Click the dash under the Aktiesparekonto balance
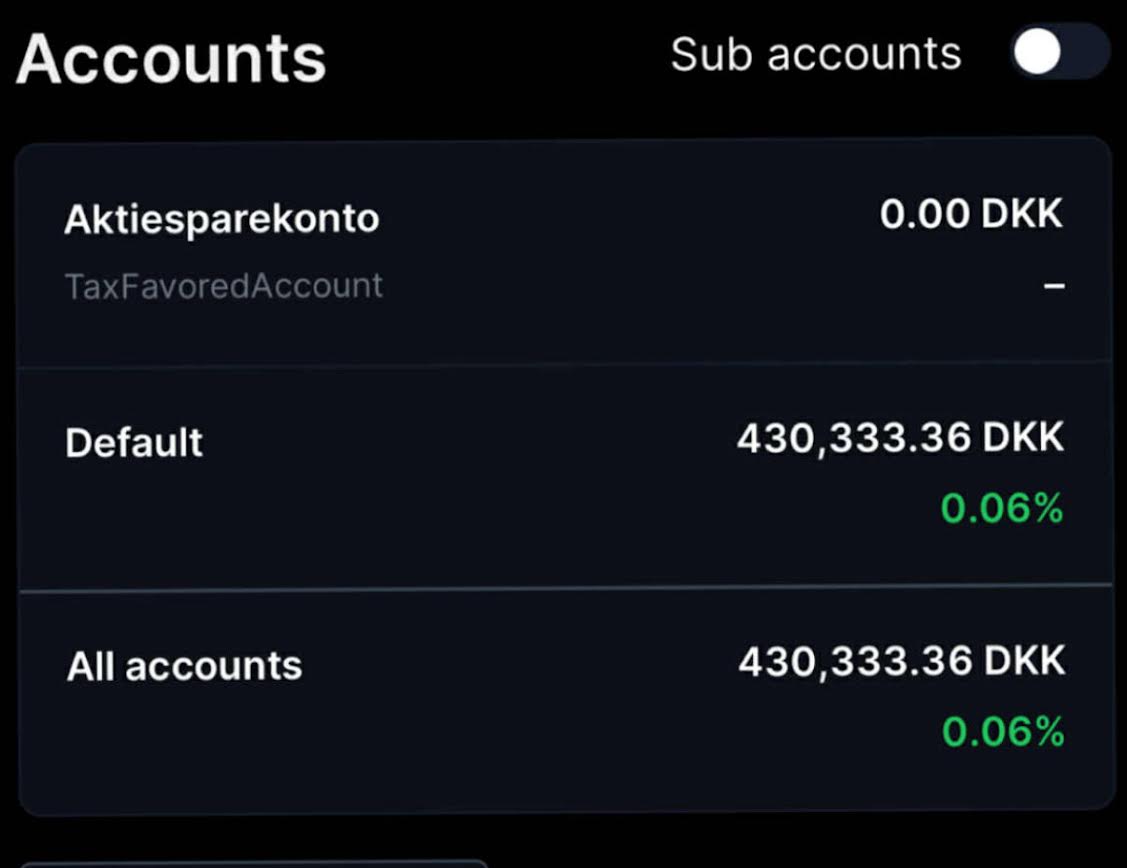Image resolution: width=1127 pixels, height=868 pixels. click(x=1053, y=286)
